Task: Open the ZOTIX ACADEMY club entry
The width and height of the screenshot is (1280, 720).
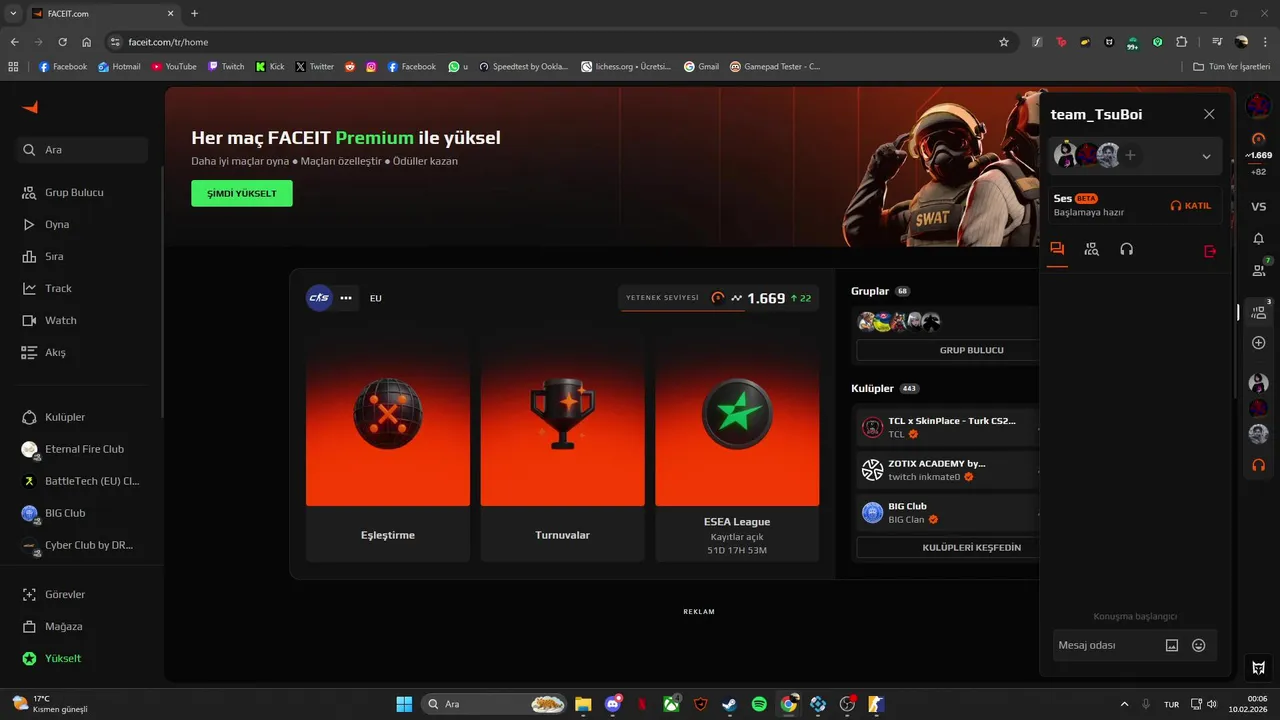Action: (948, 470)
